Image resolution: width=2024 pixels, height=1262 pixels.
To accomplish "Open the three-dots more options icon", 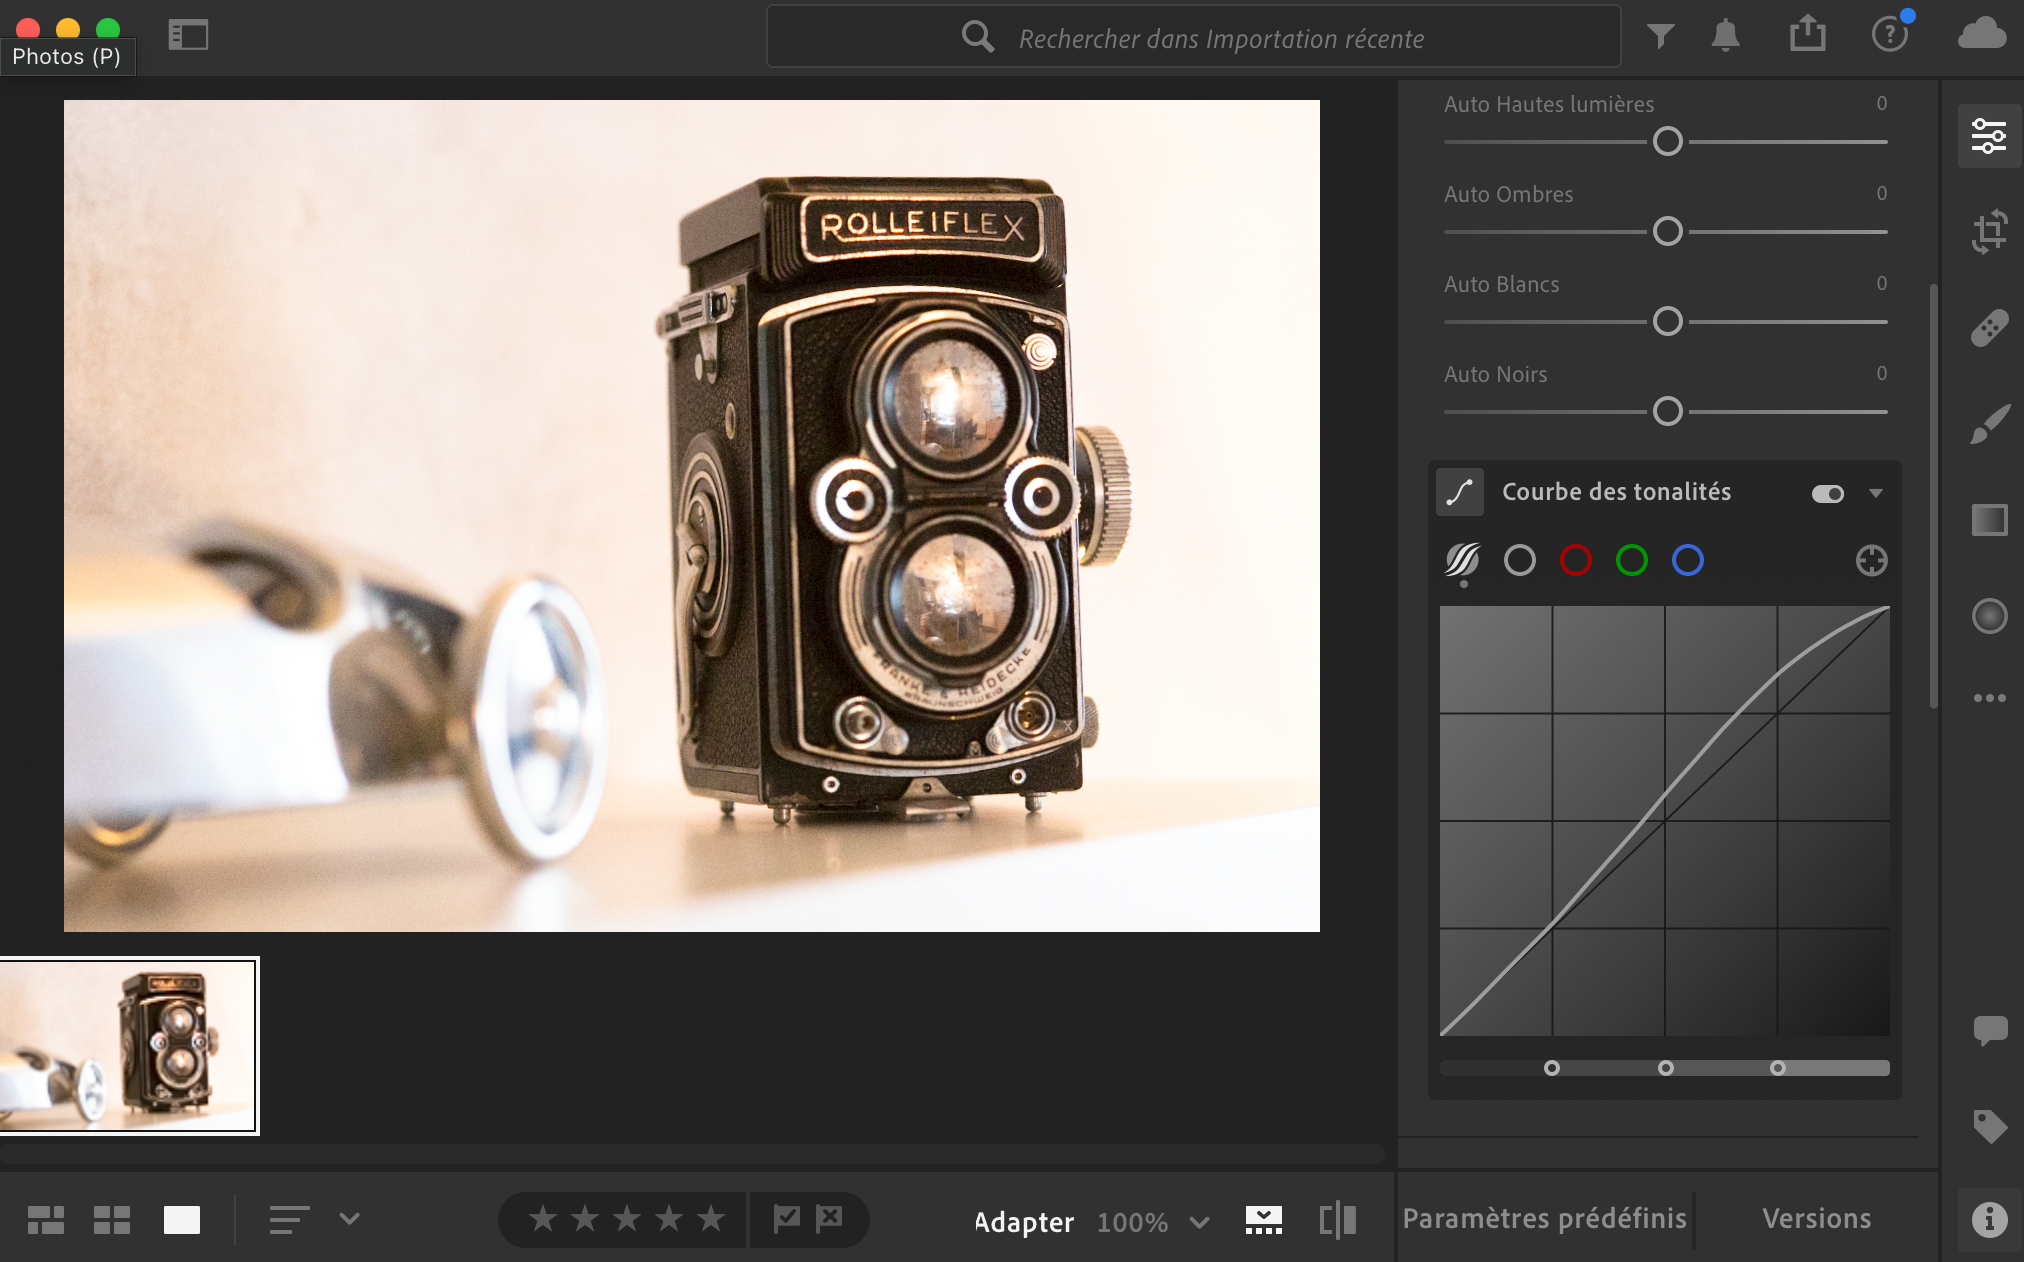I will pyautogui.click(x=1989, y=698).
